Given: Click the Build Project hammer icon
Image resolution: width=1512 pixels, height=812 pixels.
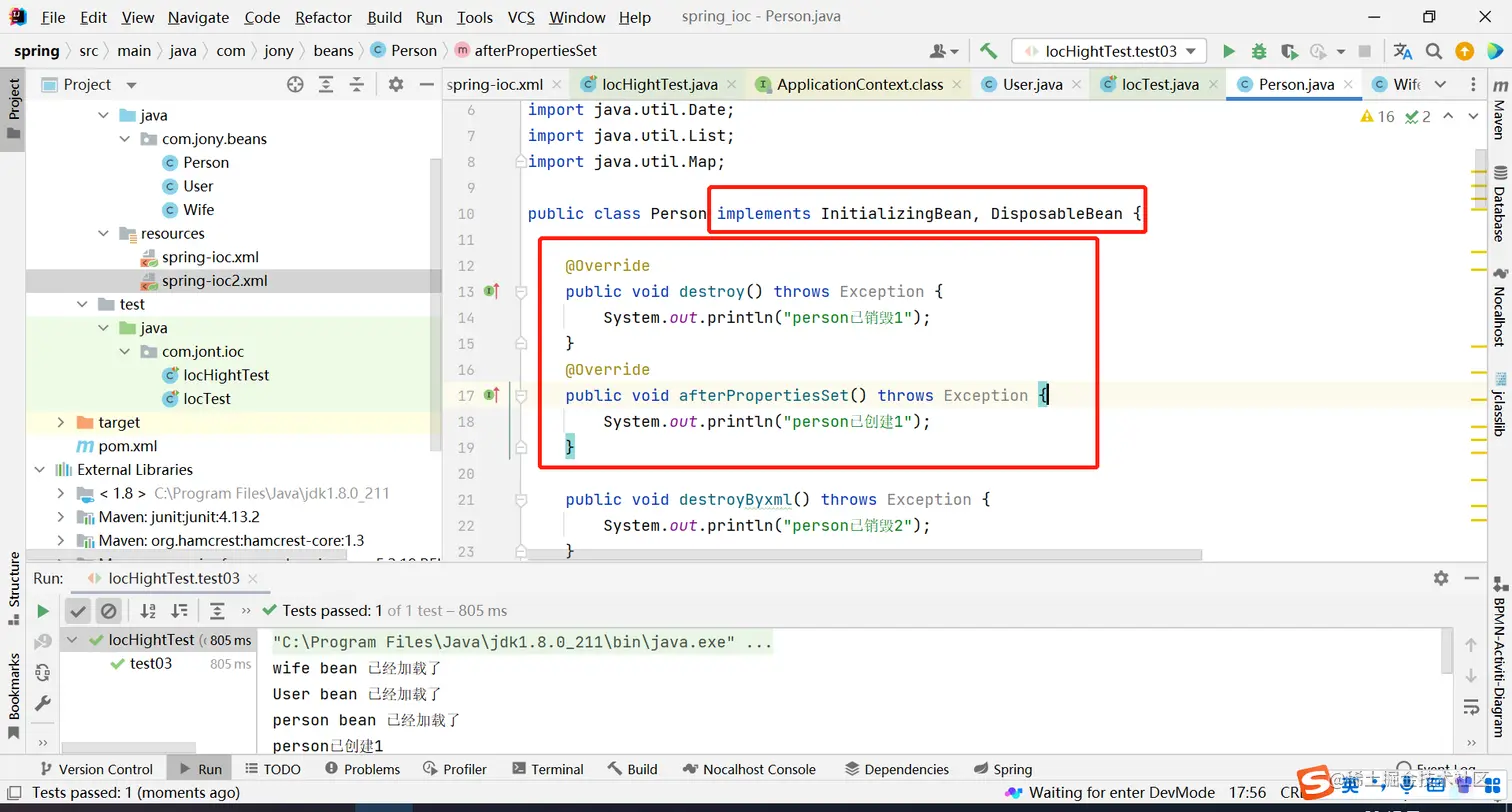Looking at the screenshot, I should coord(988,51).
